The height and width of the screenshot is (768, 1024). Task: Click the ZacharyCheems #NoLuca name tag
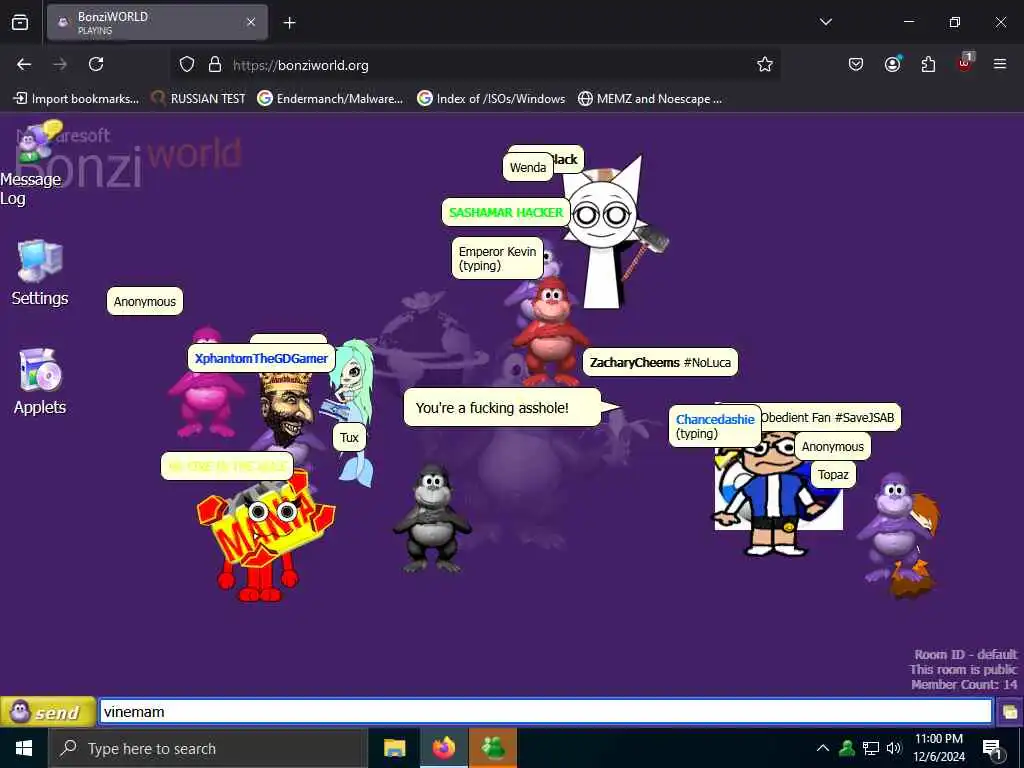[x=660, y=362]
